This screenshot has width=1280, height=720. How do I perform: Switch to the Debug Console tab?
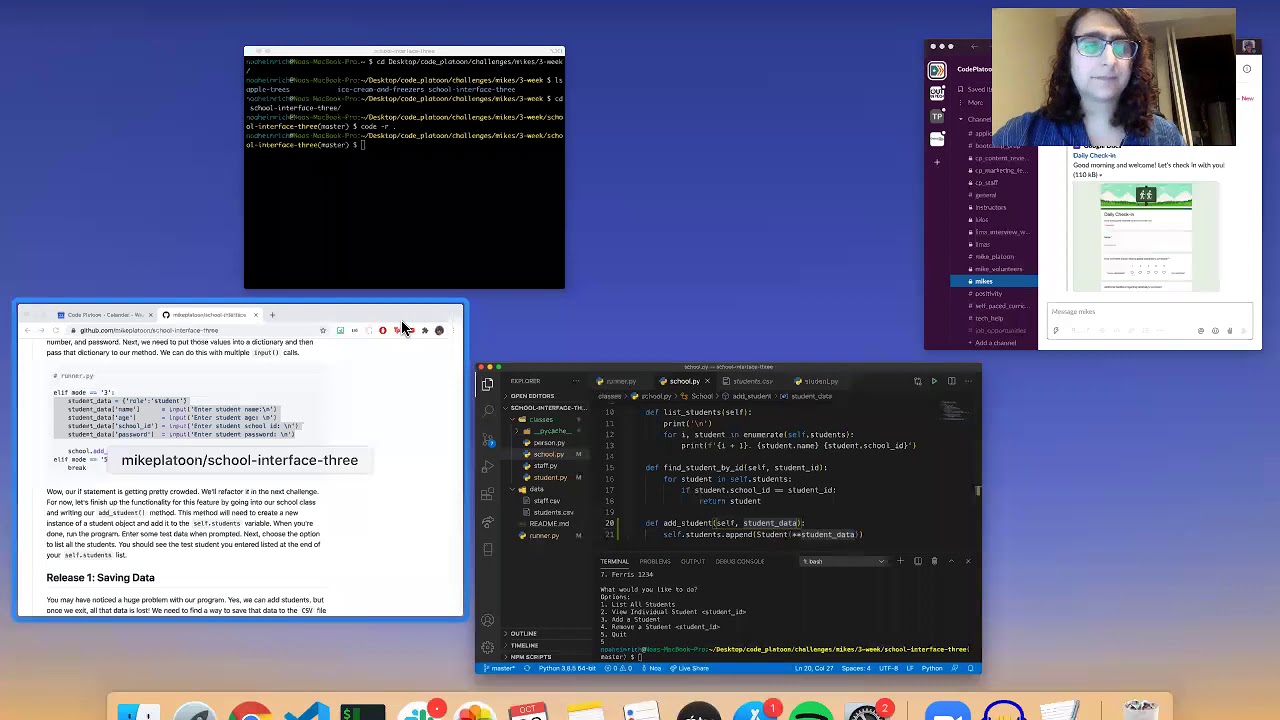(x=740, y=561)
